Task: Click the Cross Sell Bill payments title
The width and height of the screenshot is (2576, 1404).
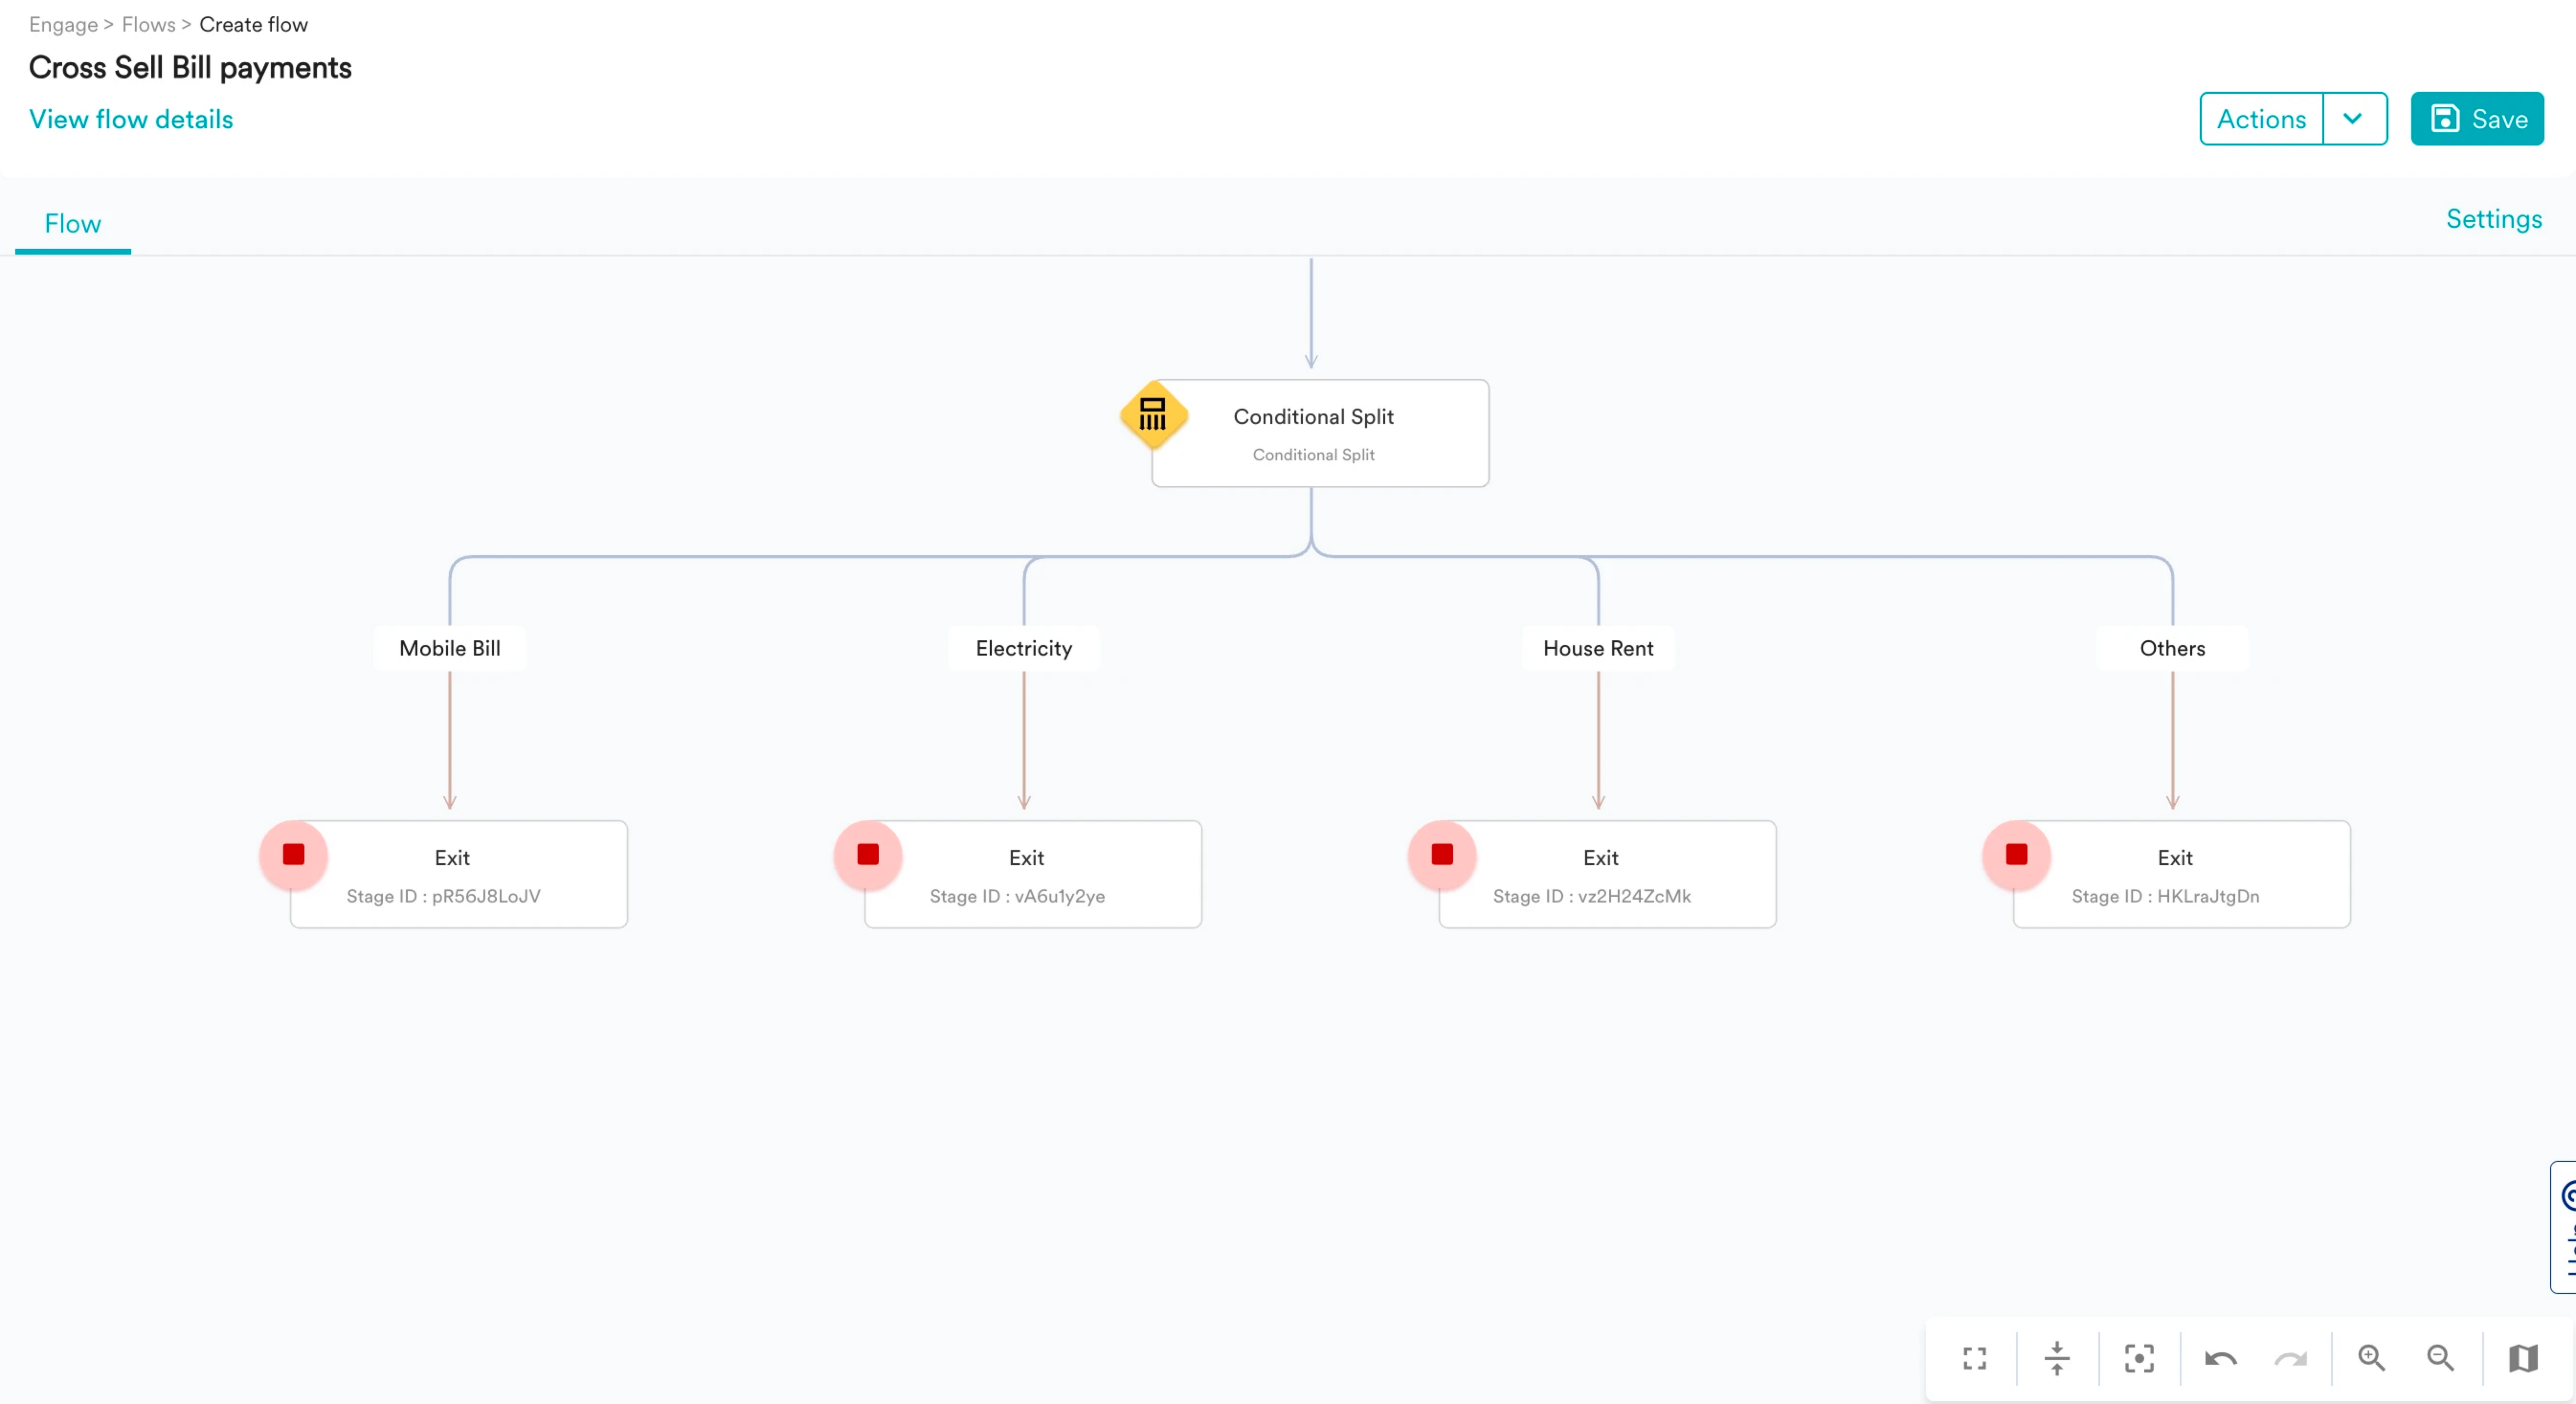Action: 190,68
